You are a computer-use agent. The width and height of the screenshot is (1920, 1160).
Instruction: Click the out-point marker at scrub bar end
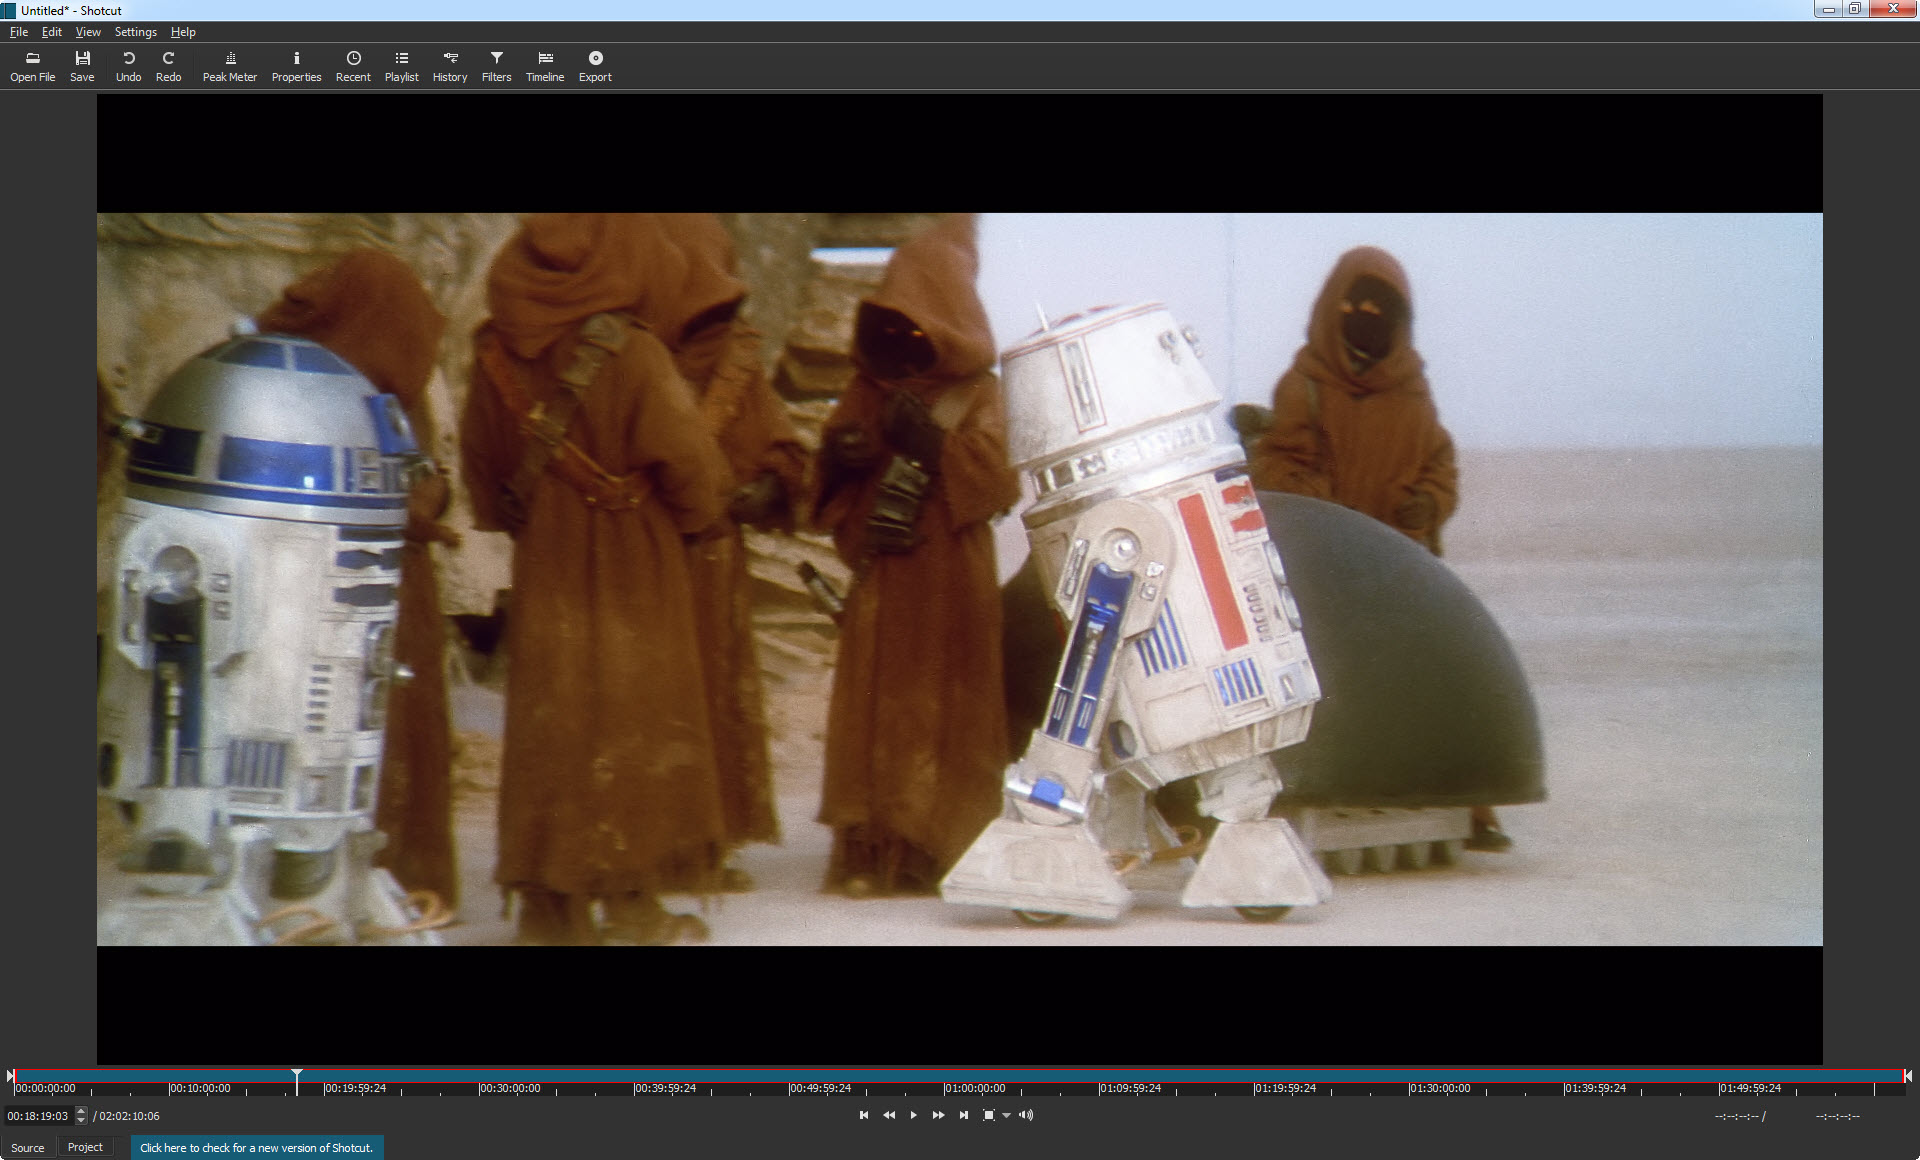[1908, 1076]
